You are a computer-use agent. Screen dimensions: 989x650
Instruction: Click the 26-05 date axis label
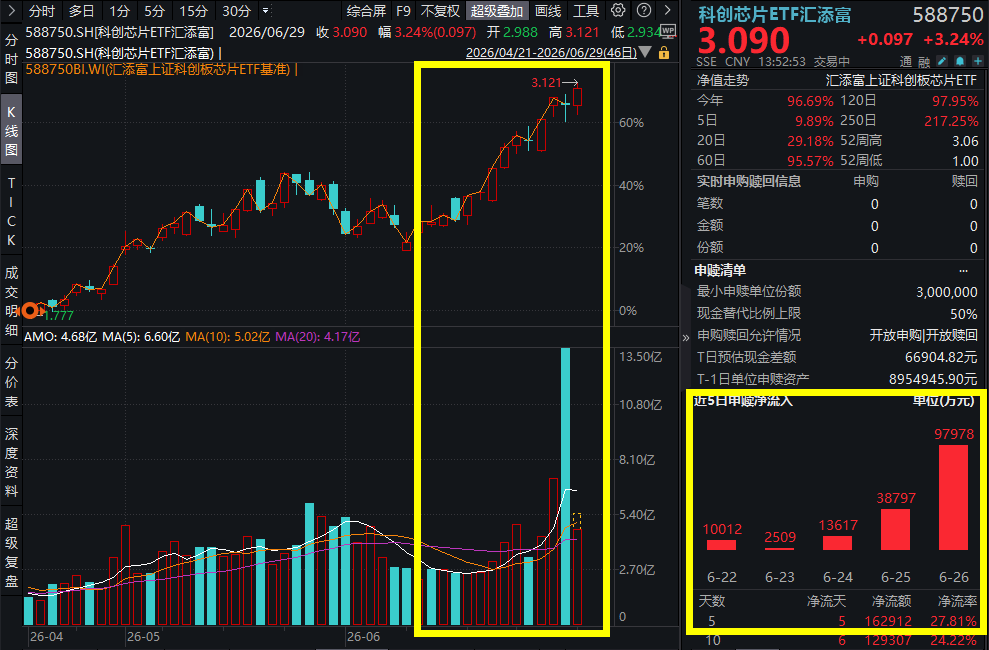(143, 637)
